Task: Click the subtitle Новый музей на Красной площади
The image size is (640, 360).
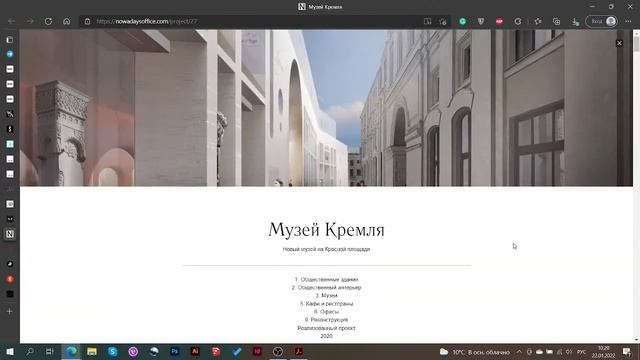Action: point(327,249)
